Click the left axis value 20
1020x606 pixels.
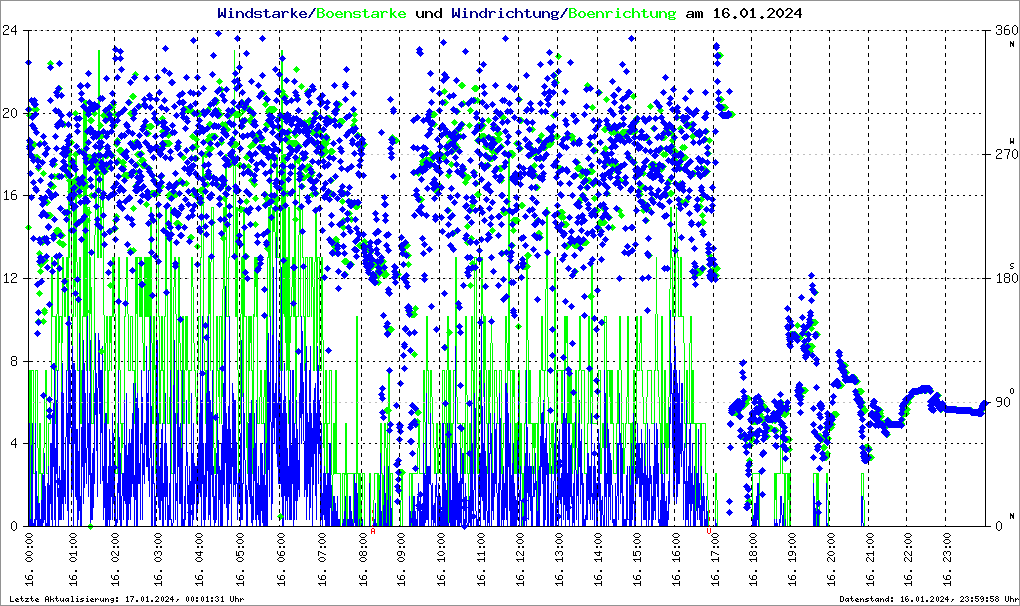10,113
